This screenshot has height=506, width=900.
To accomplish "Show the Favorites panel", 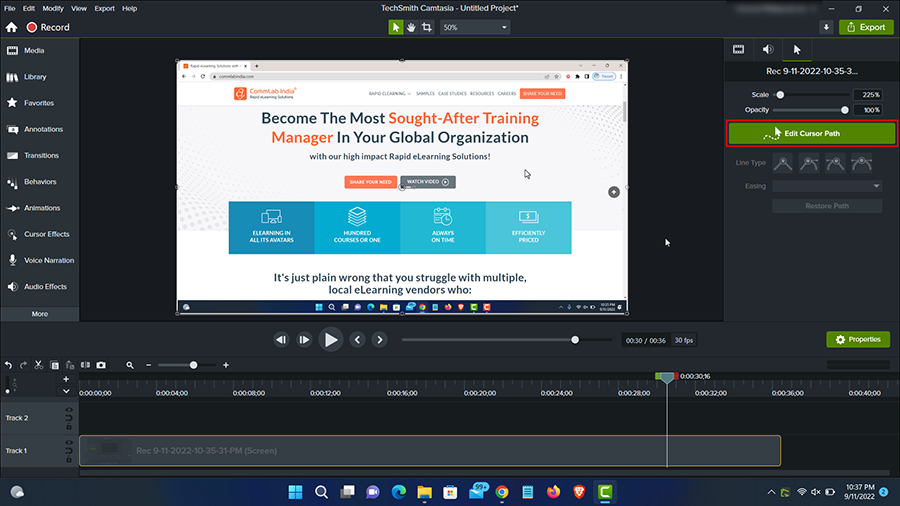I will coord(40,103).
